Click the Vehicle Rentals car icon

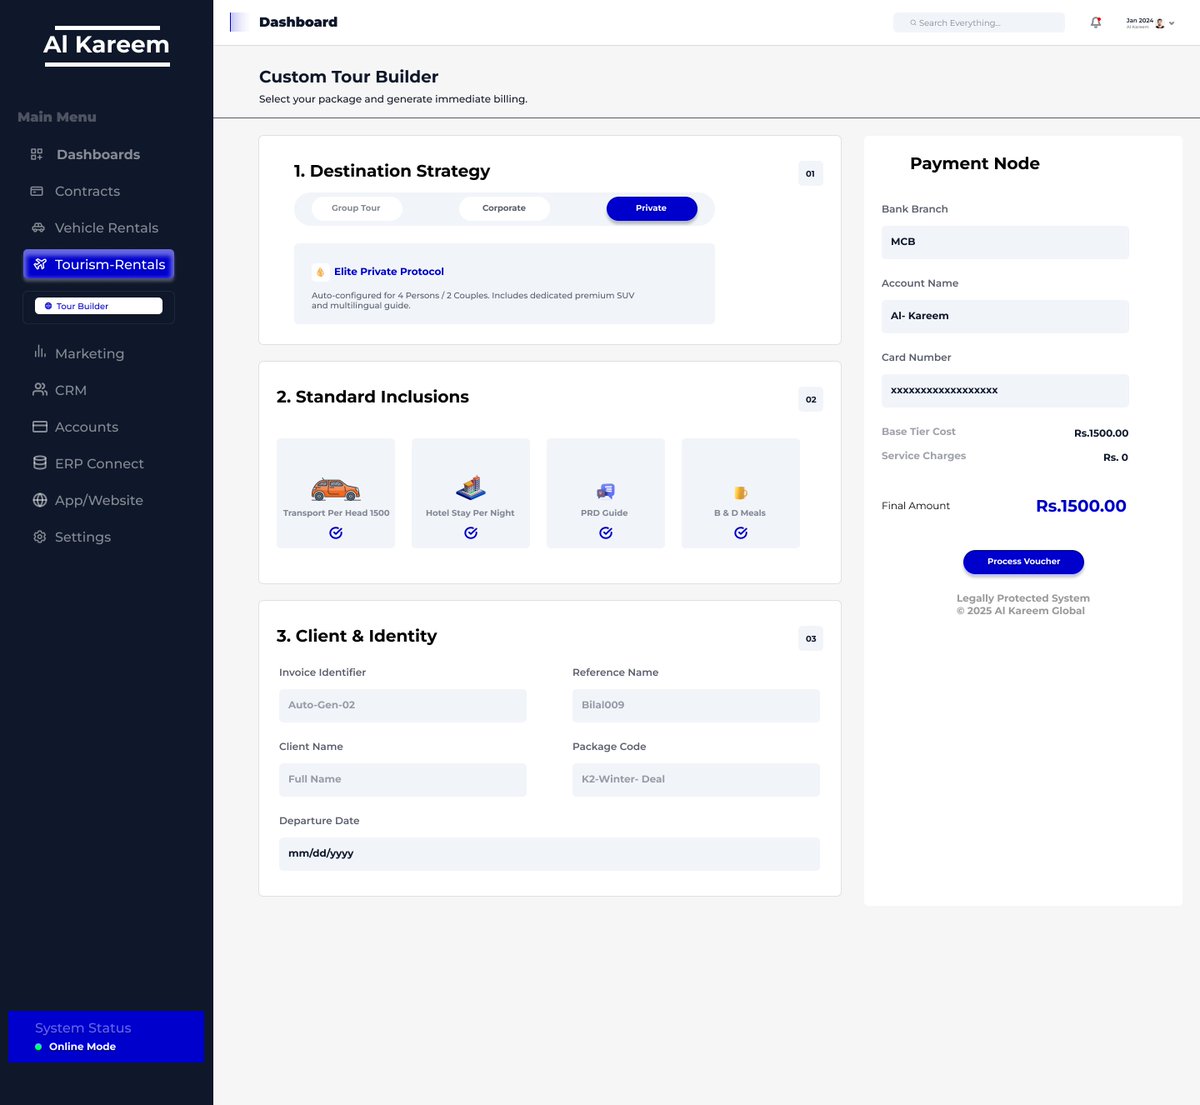pos(38,228)
